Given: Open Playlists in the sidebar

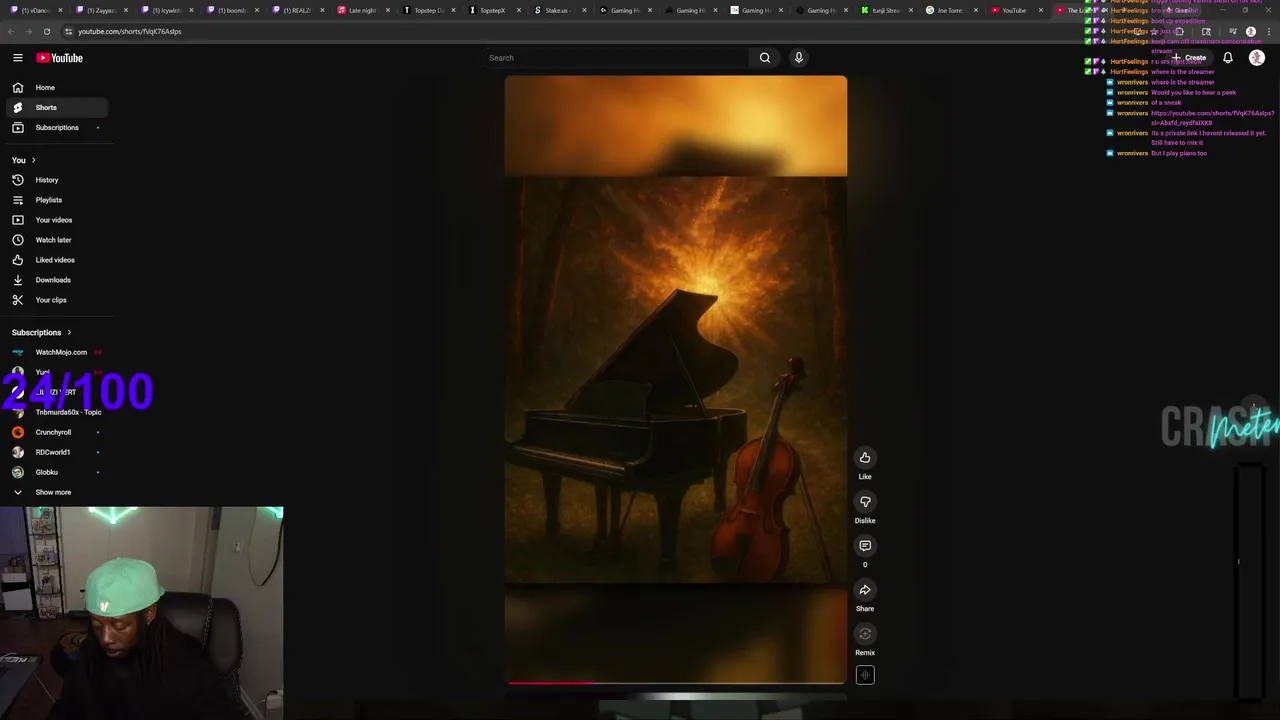Looking at the screenshot, I should click(56, 200).
